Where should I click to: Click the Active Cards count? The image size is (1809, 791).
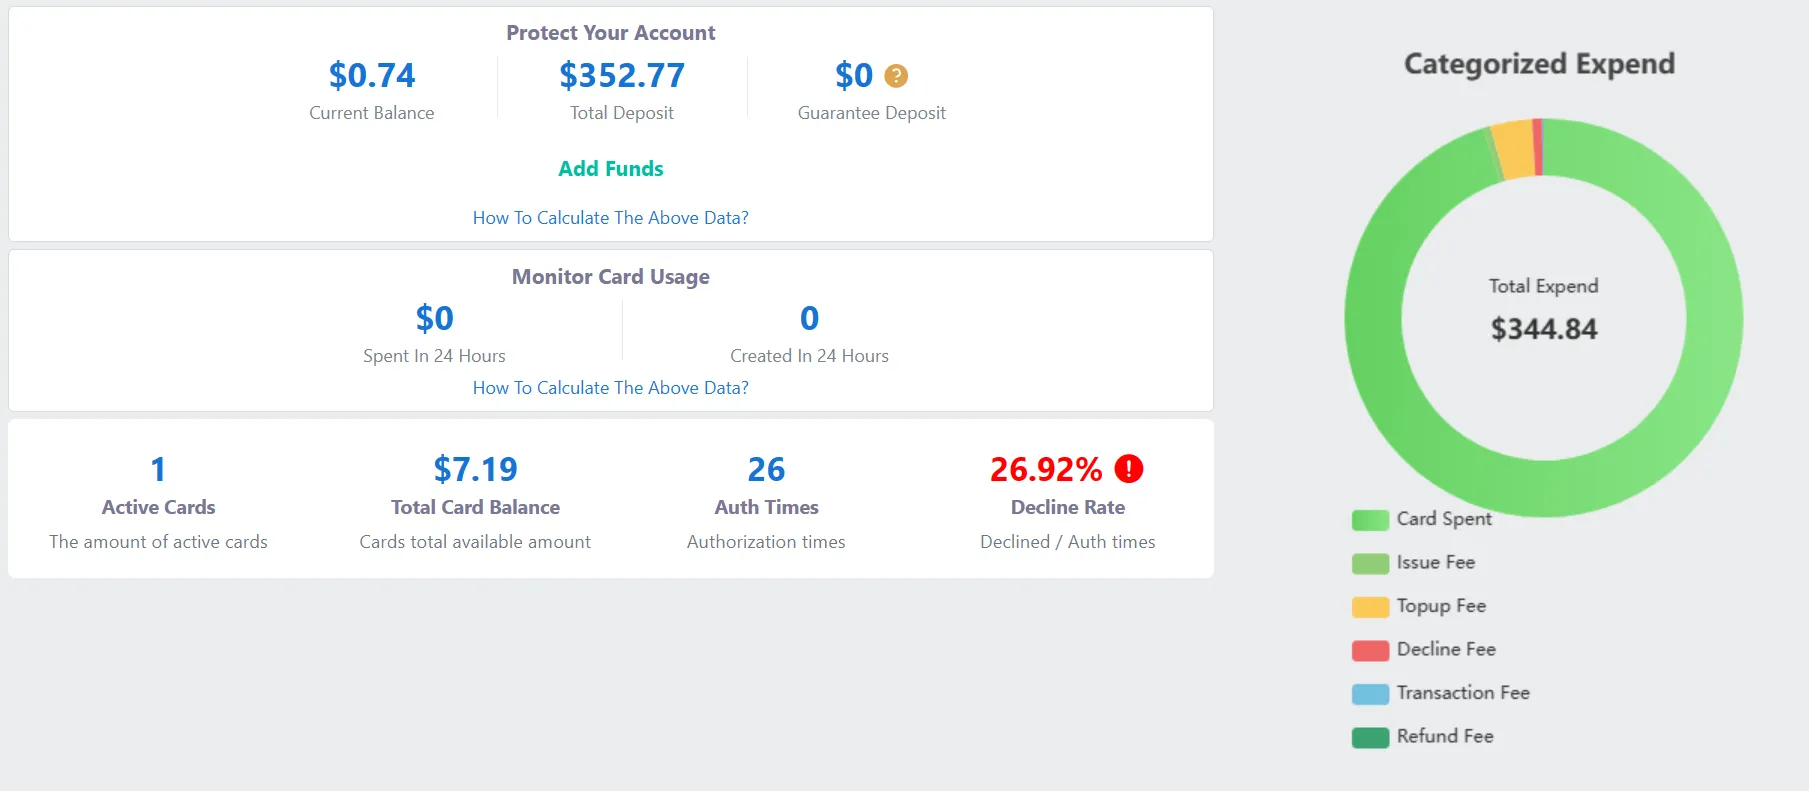(x=158, y=470)
